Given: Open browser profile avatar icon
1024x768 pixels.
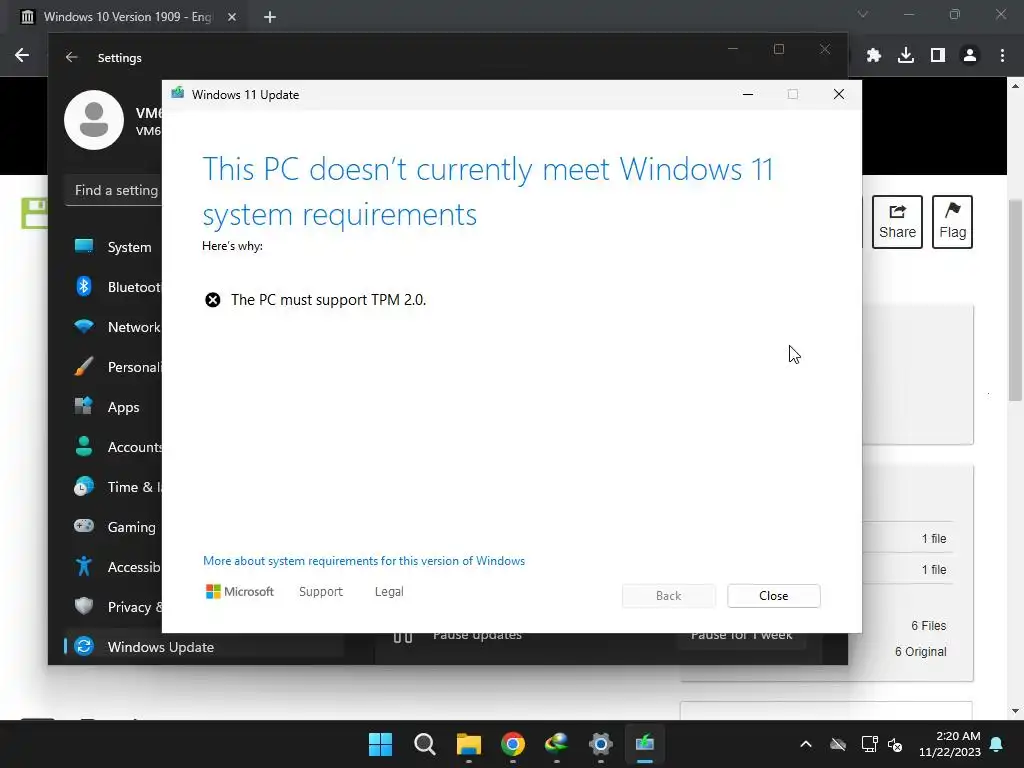Looking at the screenshot, I should point(970,56).
